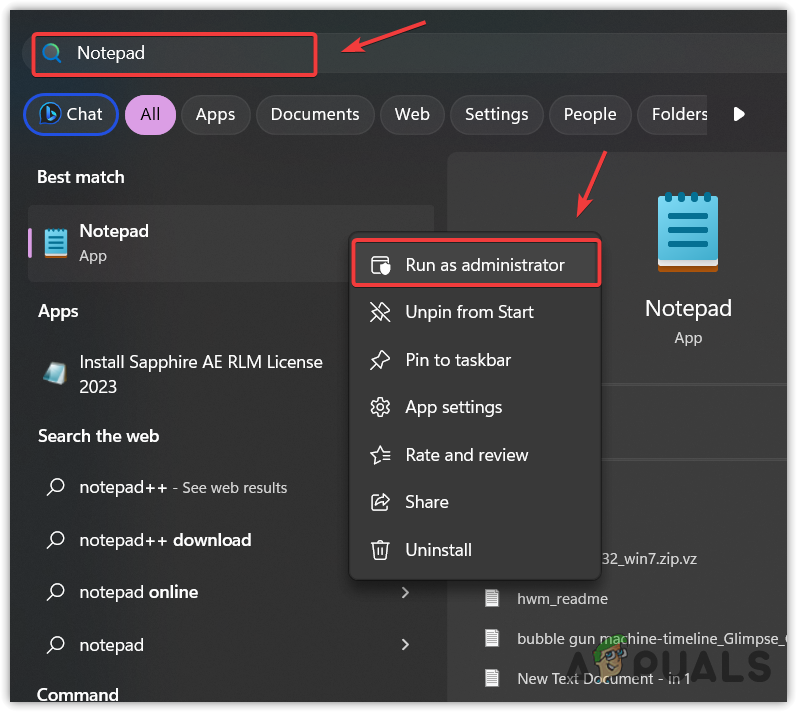Open the 32_win7.zip.vz recent file

coord(649,559)
